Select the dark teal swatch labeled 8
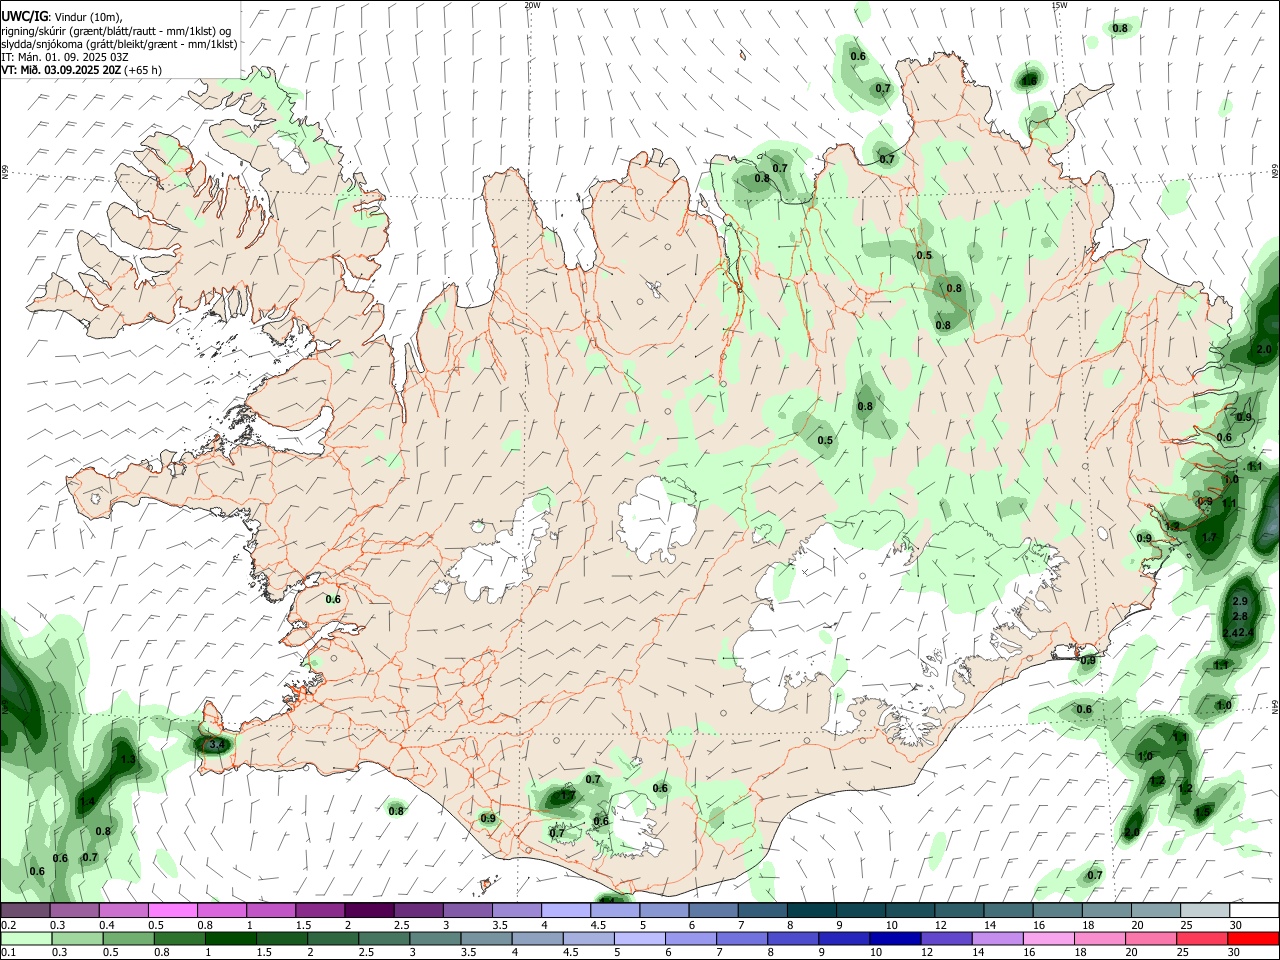The width and height of the screenshot is (1280, 960). click(x=810, y=911)
